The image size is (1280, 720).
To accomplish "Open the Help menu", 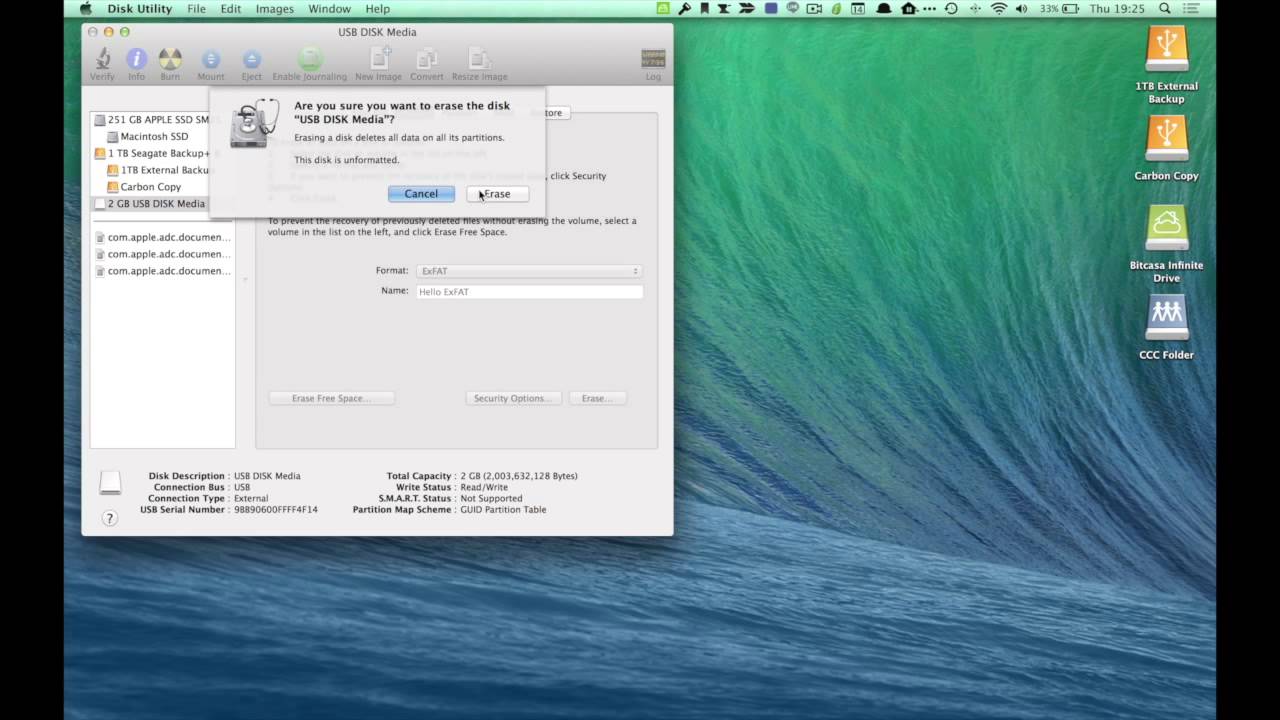I will (377, 8).
